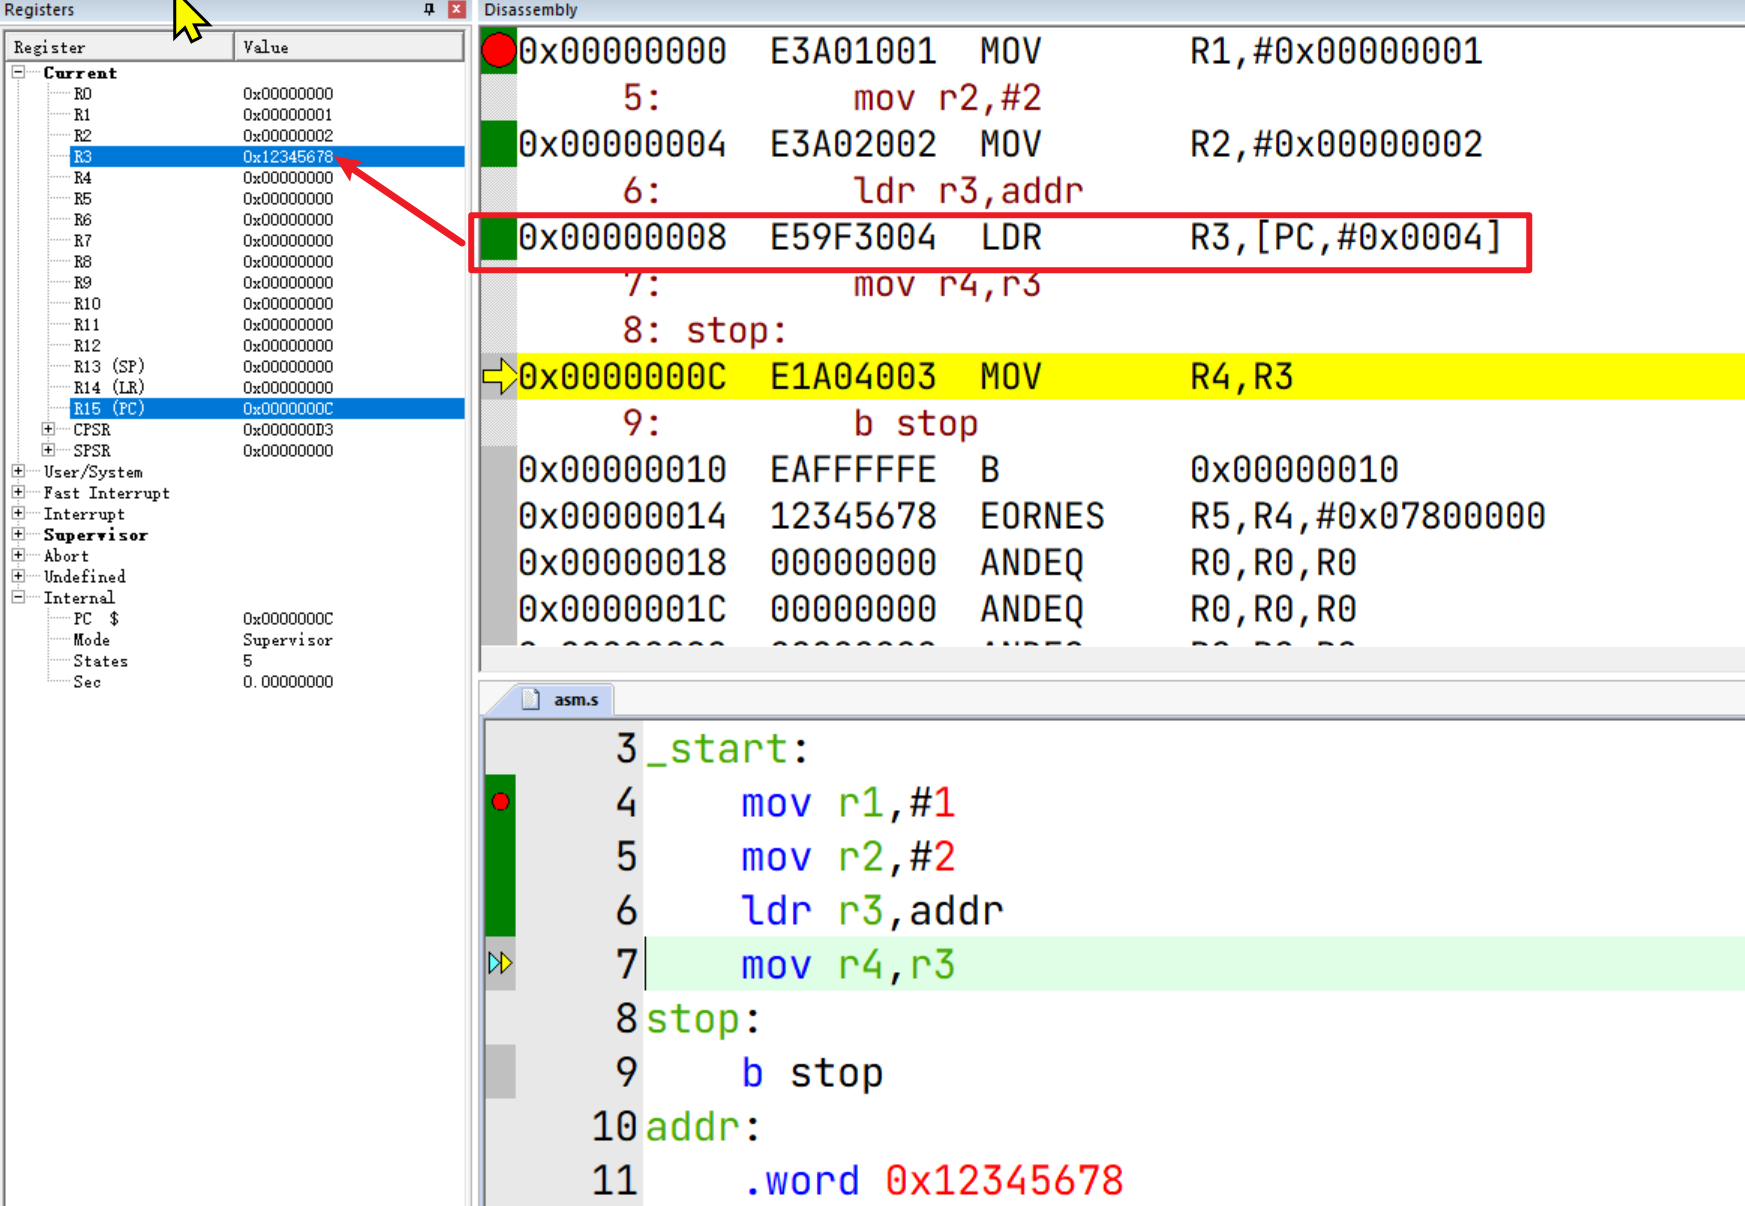Click the gutter margin beside source line 9
The height and width of the screenshot is (1206, 1745).
pos(500,1072)
